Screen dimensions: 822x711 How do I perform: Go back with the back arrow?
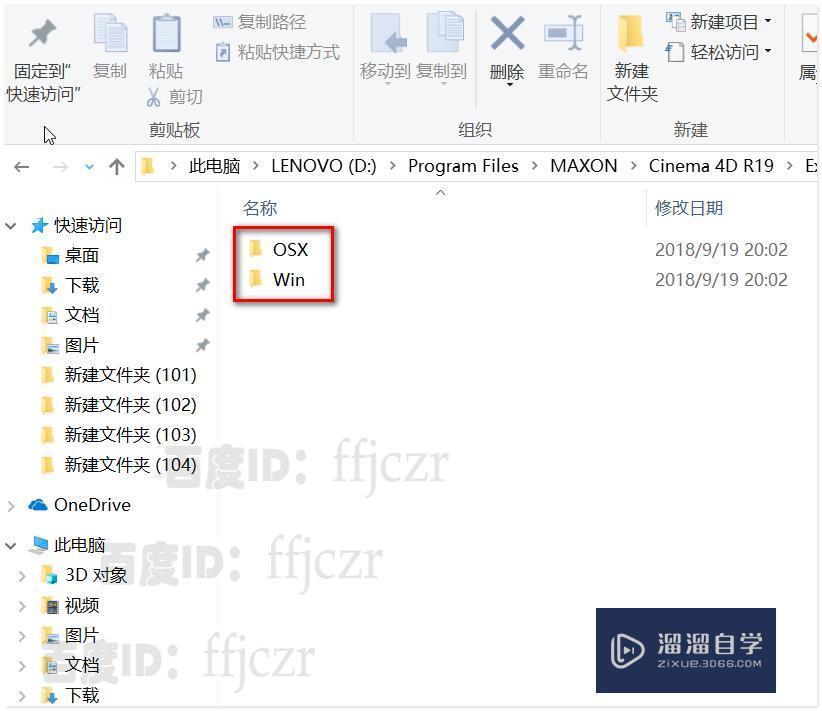[21, 167]
